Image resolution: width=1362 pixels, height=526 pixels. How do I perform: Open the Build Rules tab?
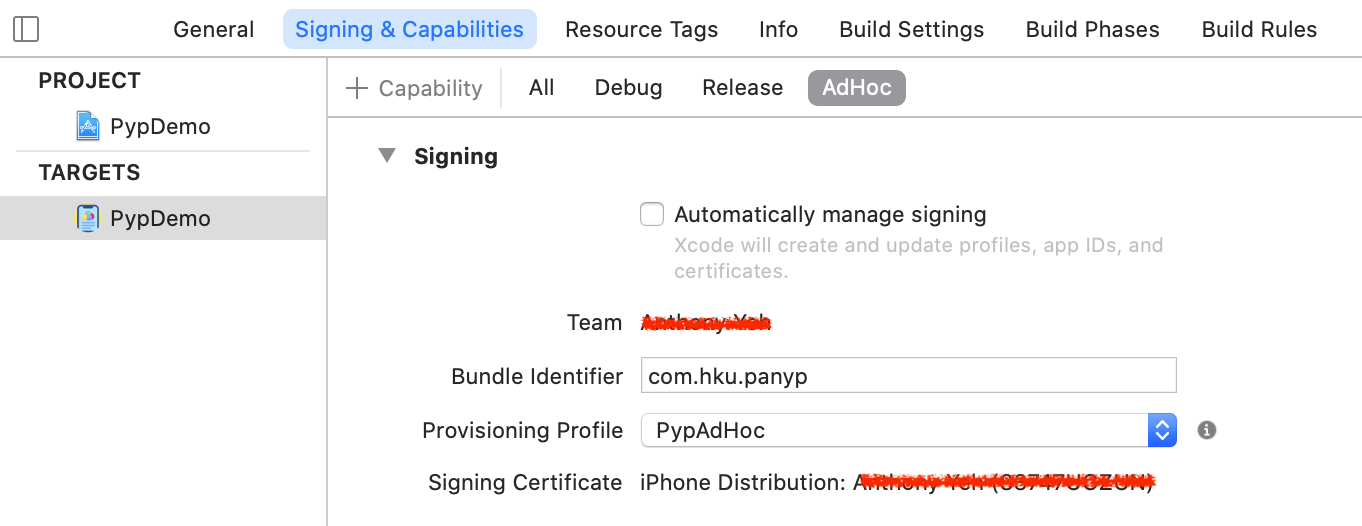1259,29
